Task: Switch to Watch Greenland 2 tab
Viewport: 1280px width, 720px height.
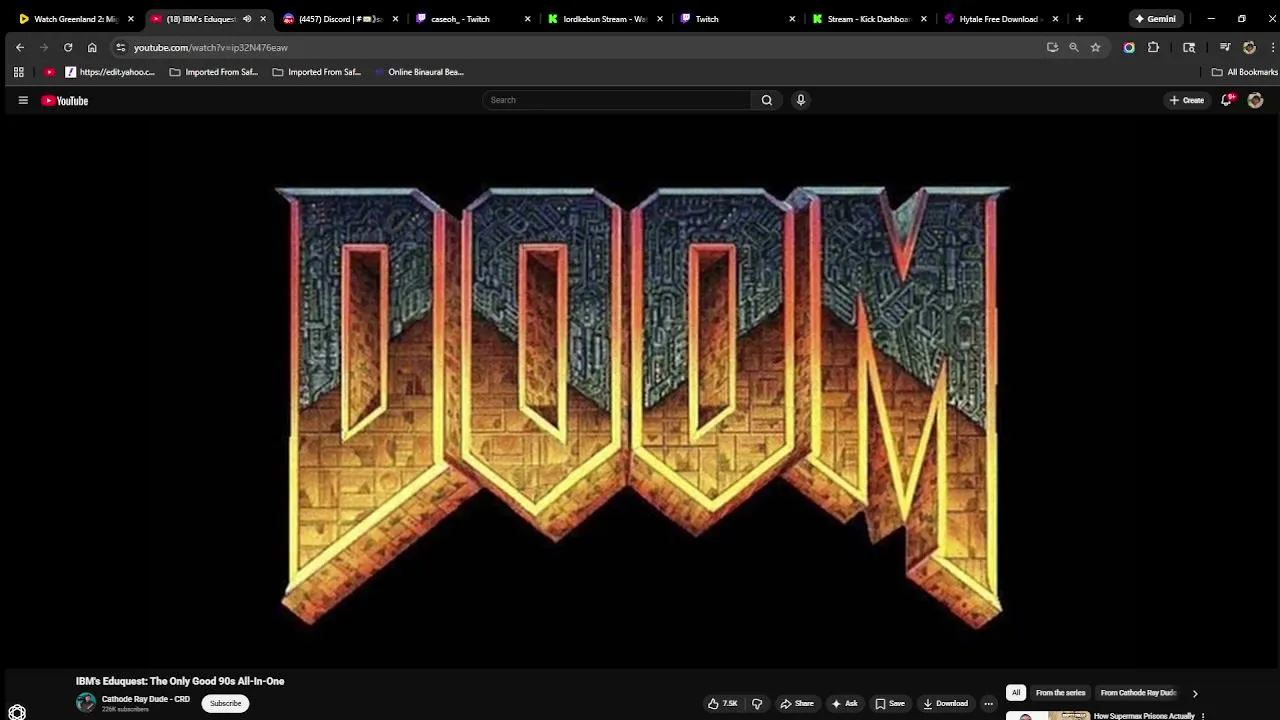Action: click(76, 19)
